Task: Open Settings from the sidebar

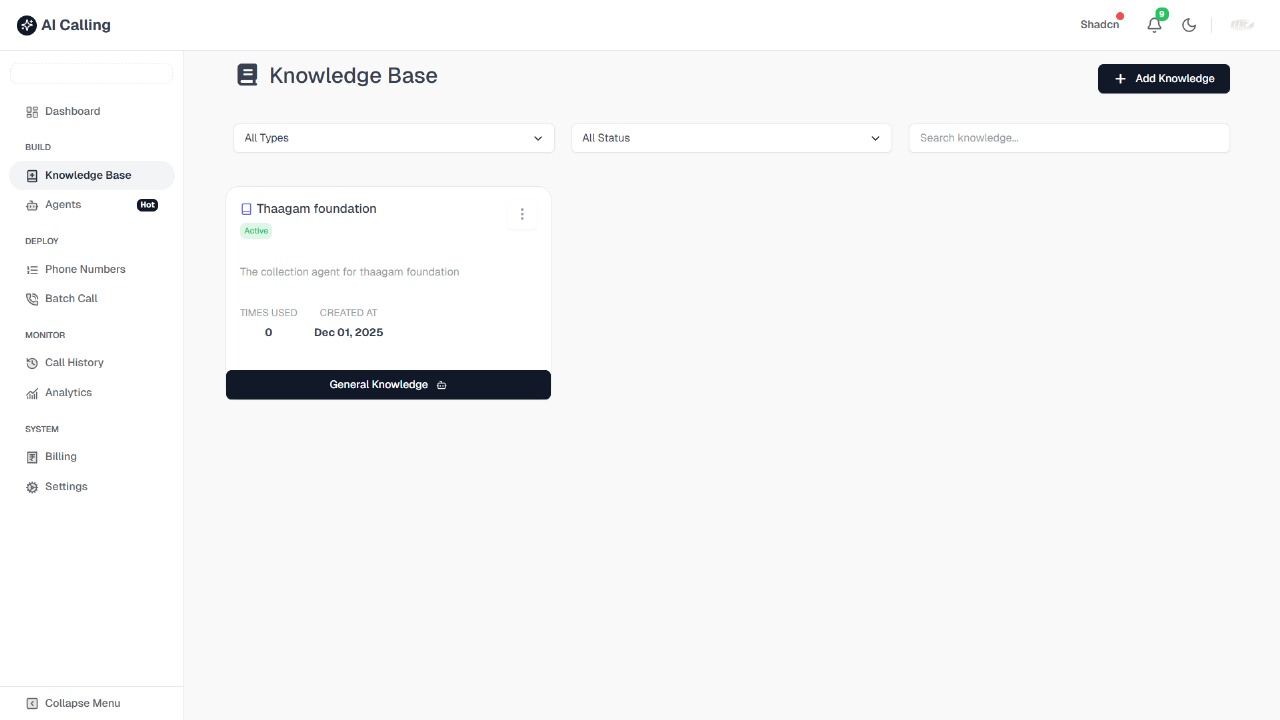Action: click(x=65, y=486)
